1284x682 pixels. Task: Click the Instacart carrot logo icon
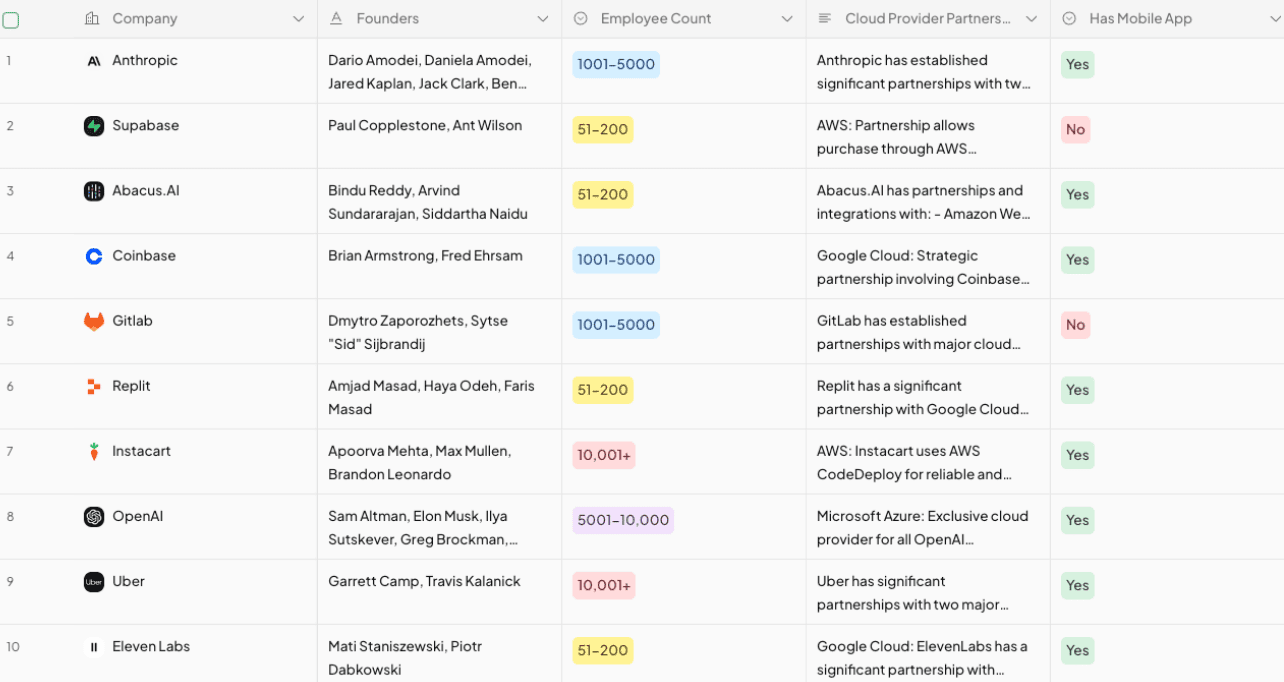[94, 452]
